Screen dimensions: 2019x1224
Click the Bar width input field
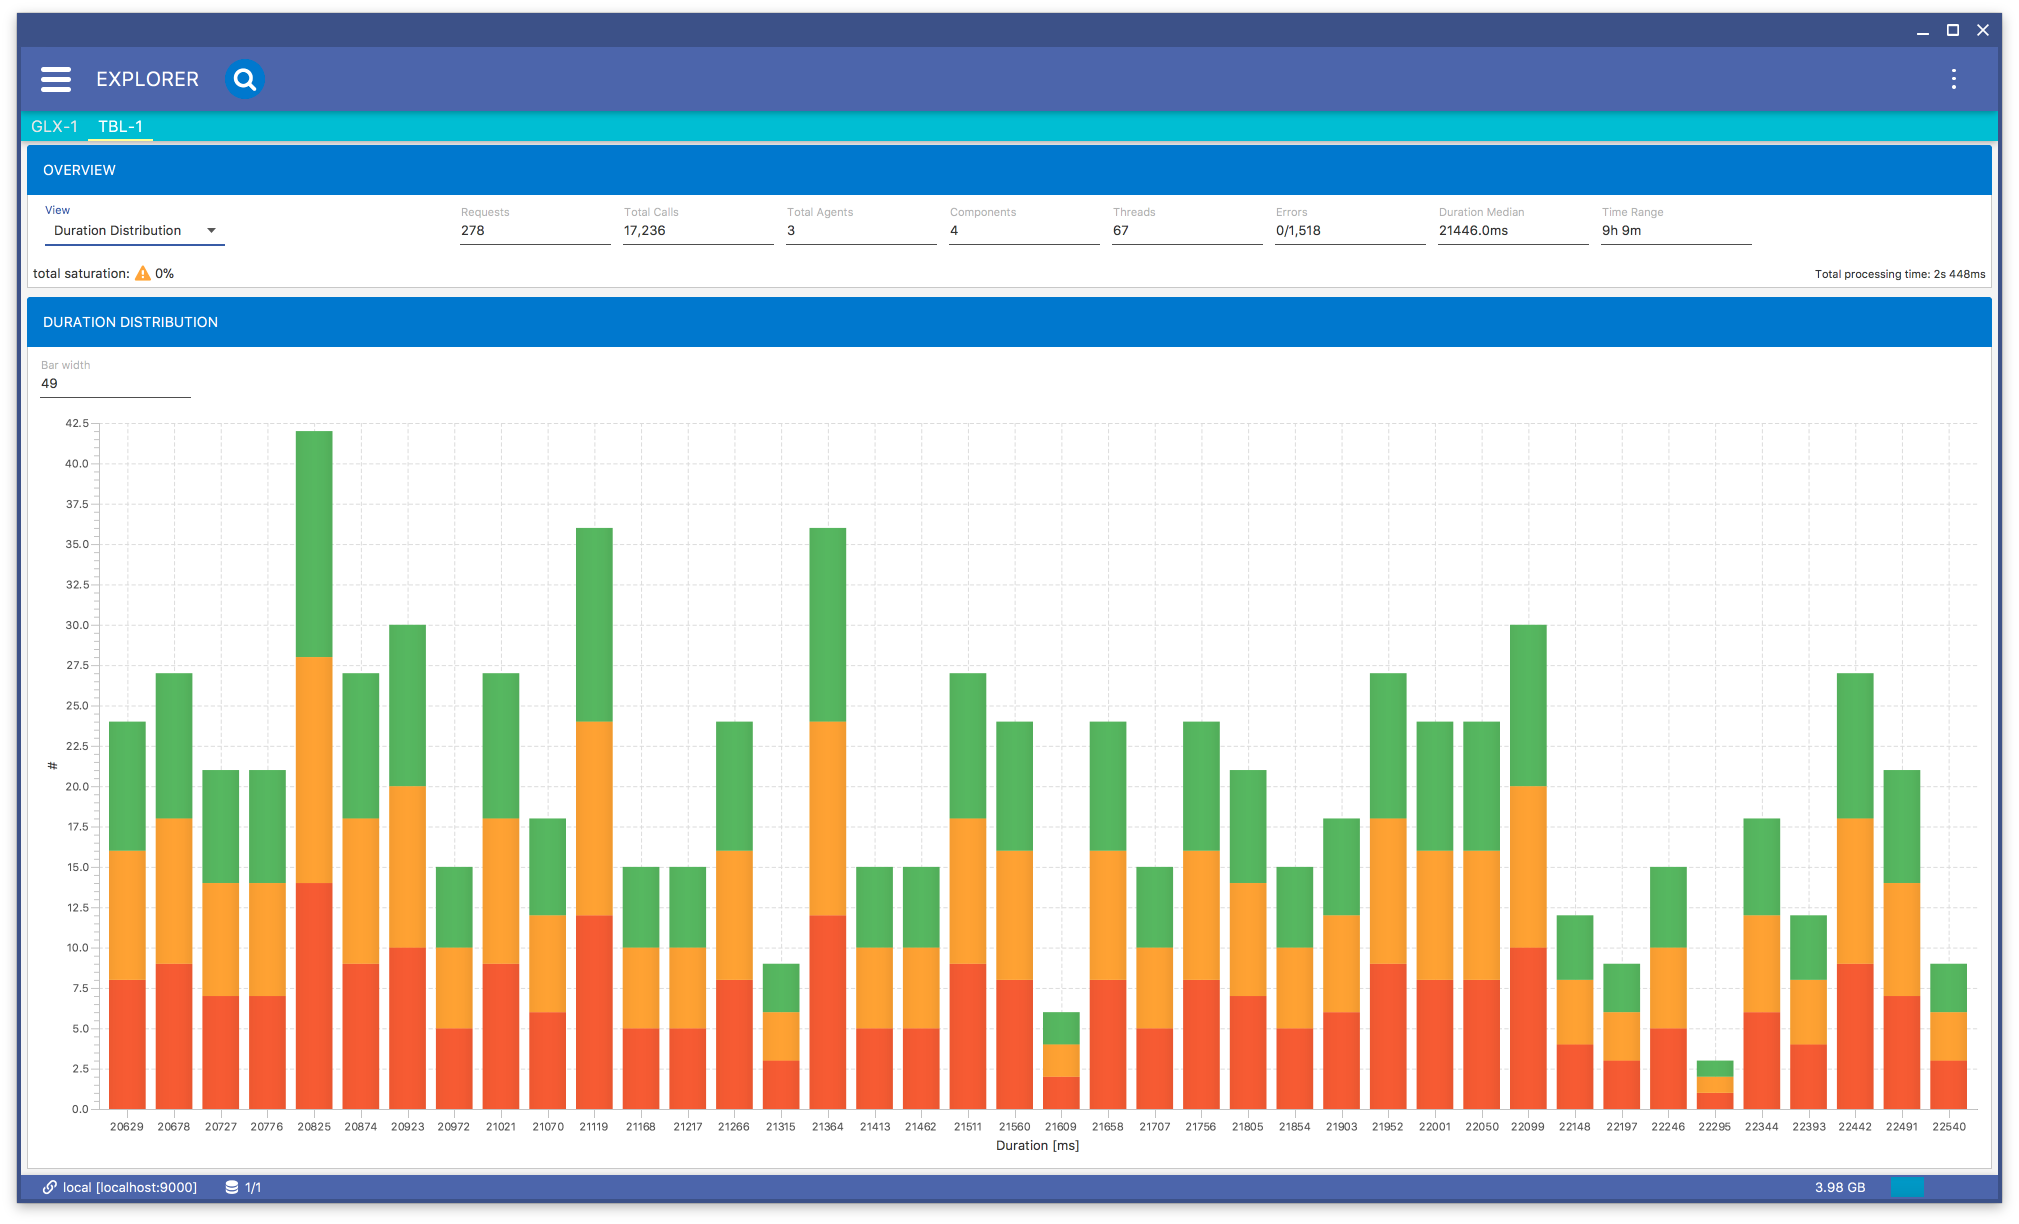tap(115, 384)
